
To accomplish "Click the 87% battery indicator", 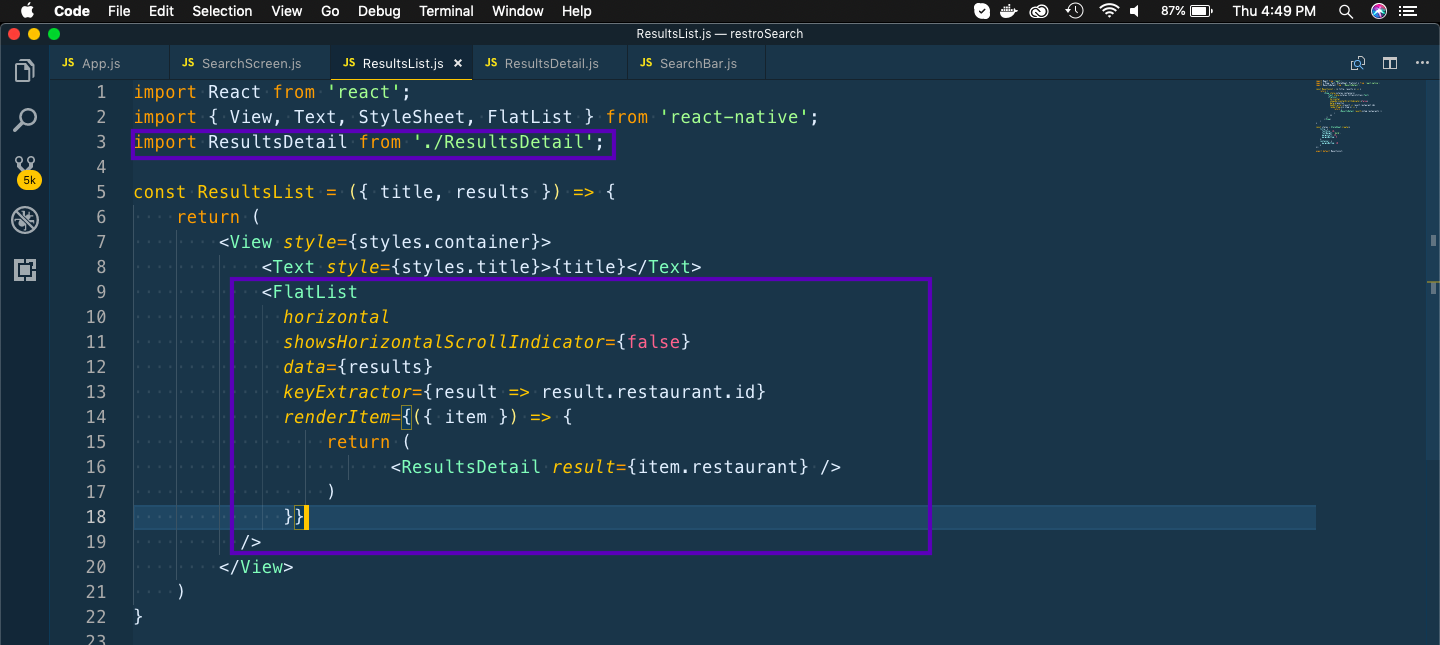I will pyautogui.click(x=1188, y=11).
